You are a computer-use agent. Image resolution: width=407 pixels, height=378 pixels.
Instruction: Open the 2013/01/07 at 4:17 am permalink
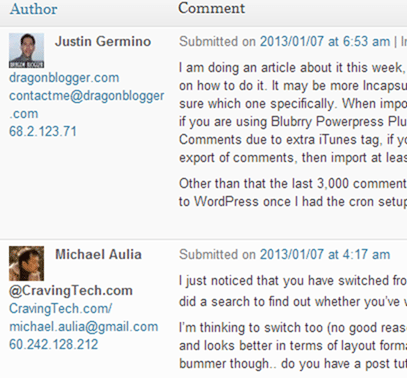point(325,255)
